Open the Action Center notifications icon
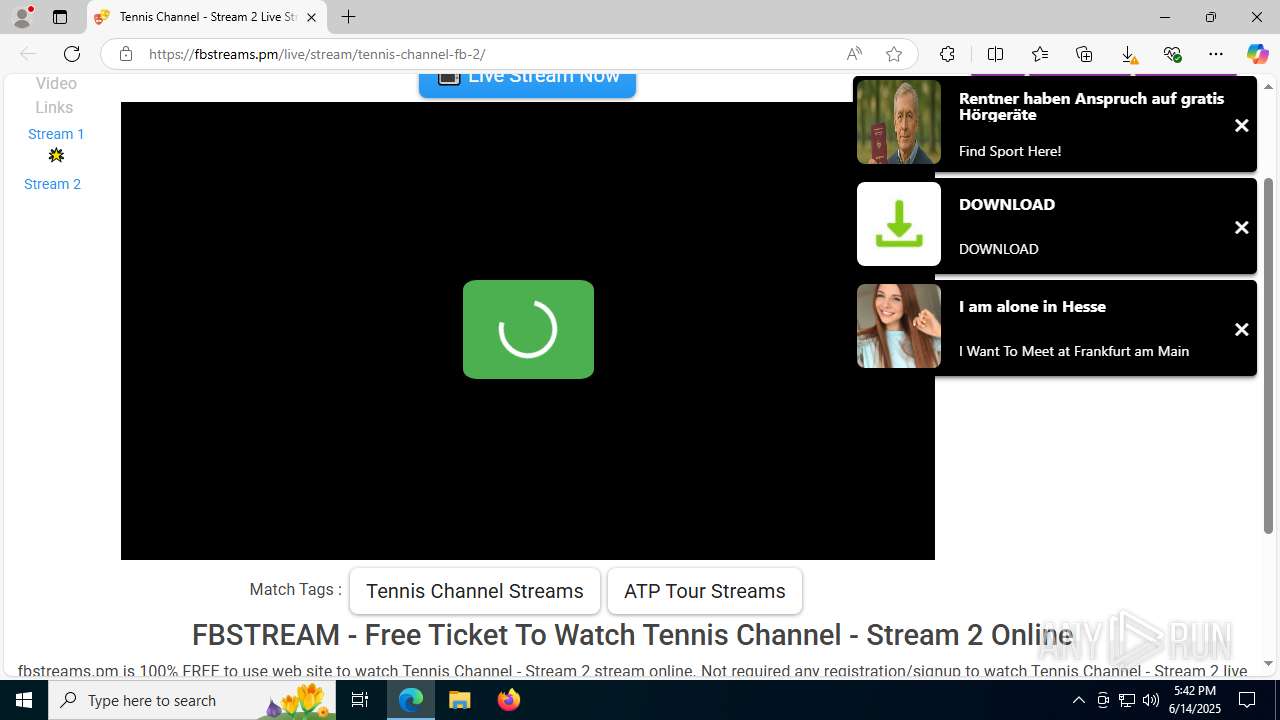1280x720 pixels. [1247, 700]
